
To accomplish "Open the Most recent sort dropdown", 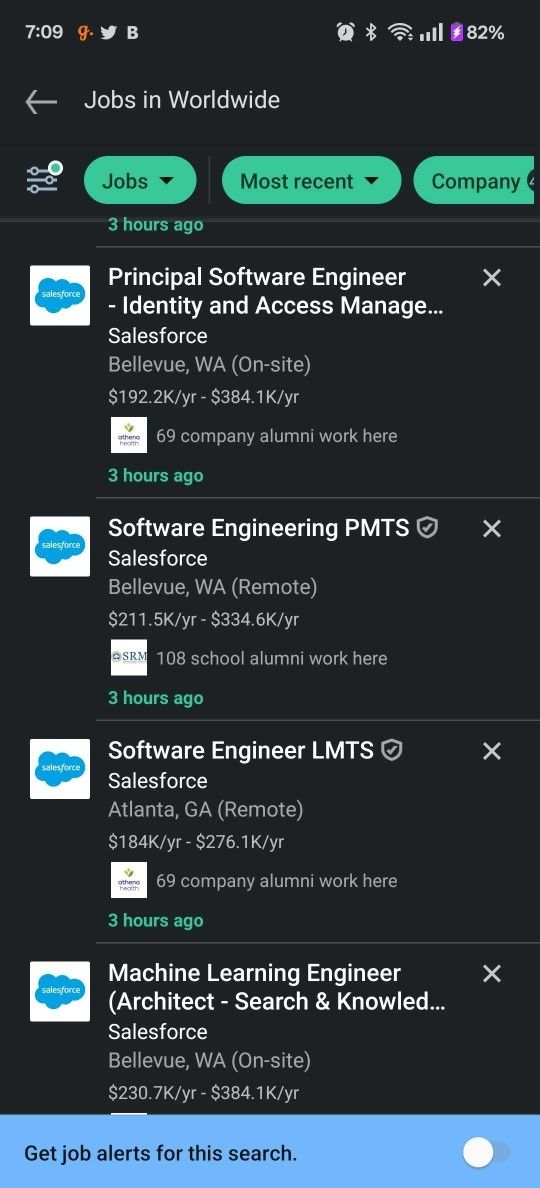I will pos(311,181).
